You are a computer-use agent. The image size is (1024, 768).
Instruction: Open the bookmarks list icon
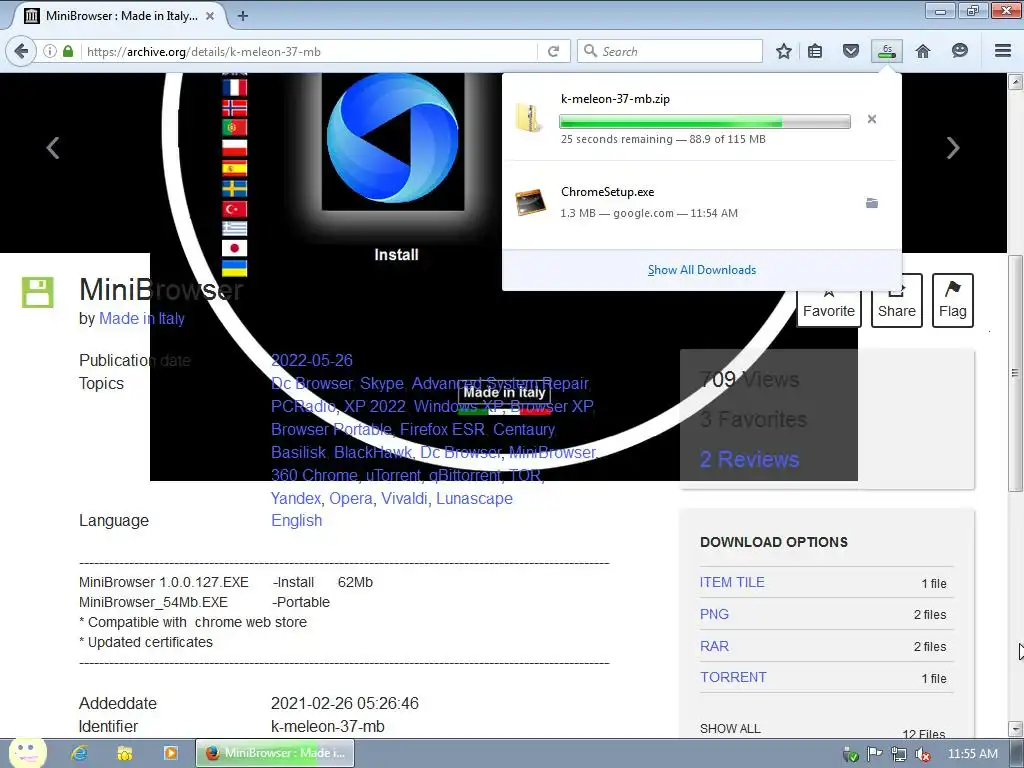[815, 51]
